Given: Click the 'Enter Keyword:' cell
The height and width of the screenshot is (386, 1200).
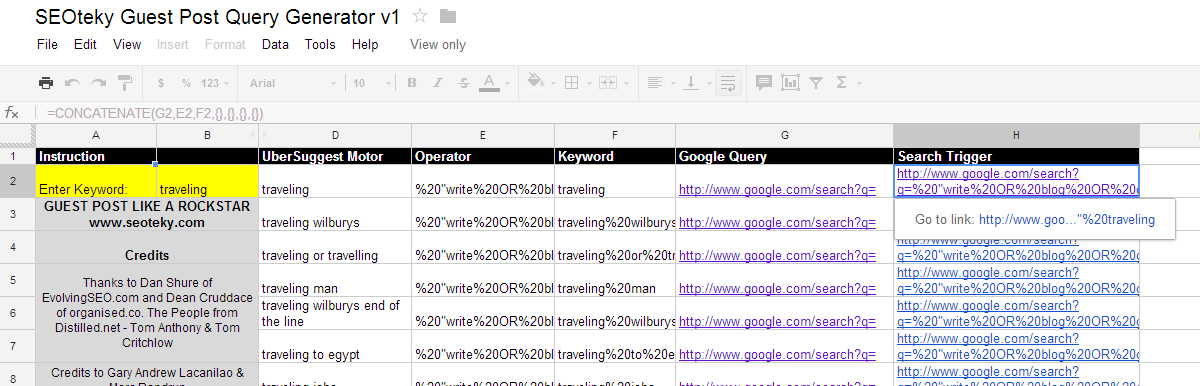Looking at the screenshot, I should coord(95,181).
